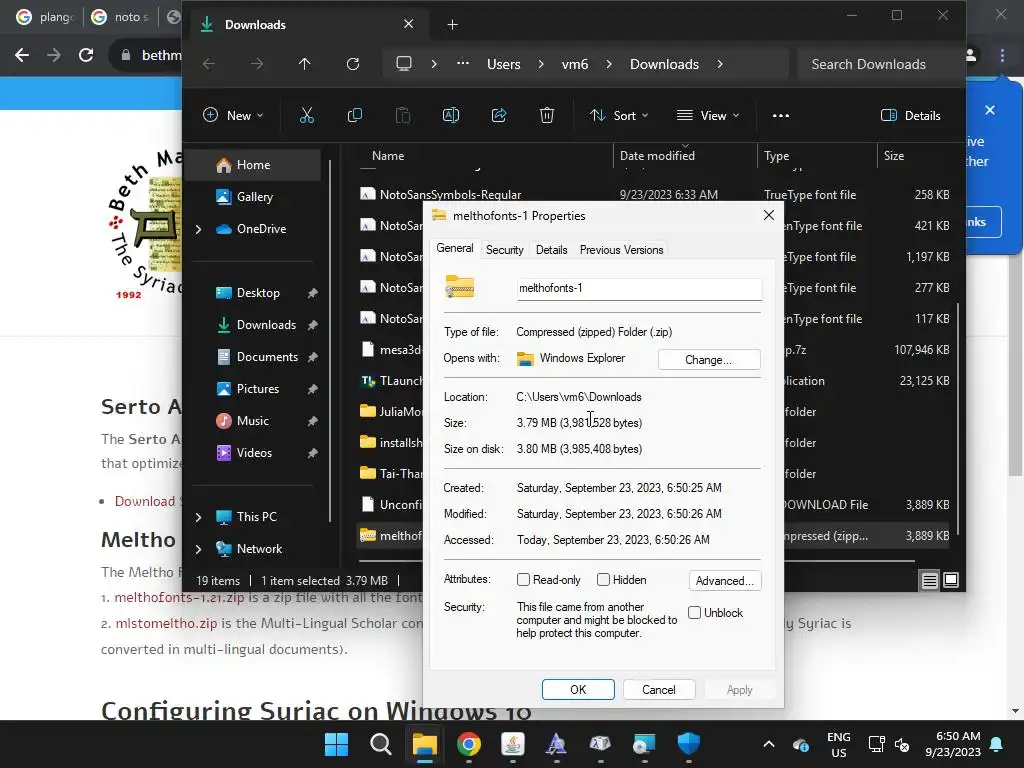Switch to the Details tab in Properties
The height and width of the screenshot is (768, 1024).
(551, 249)
